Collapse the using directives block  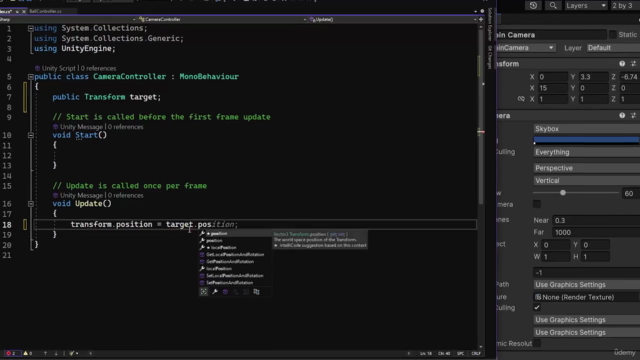[x=31, y=29]
